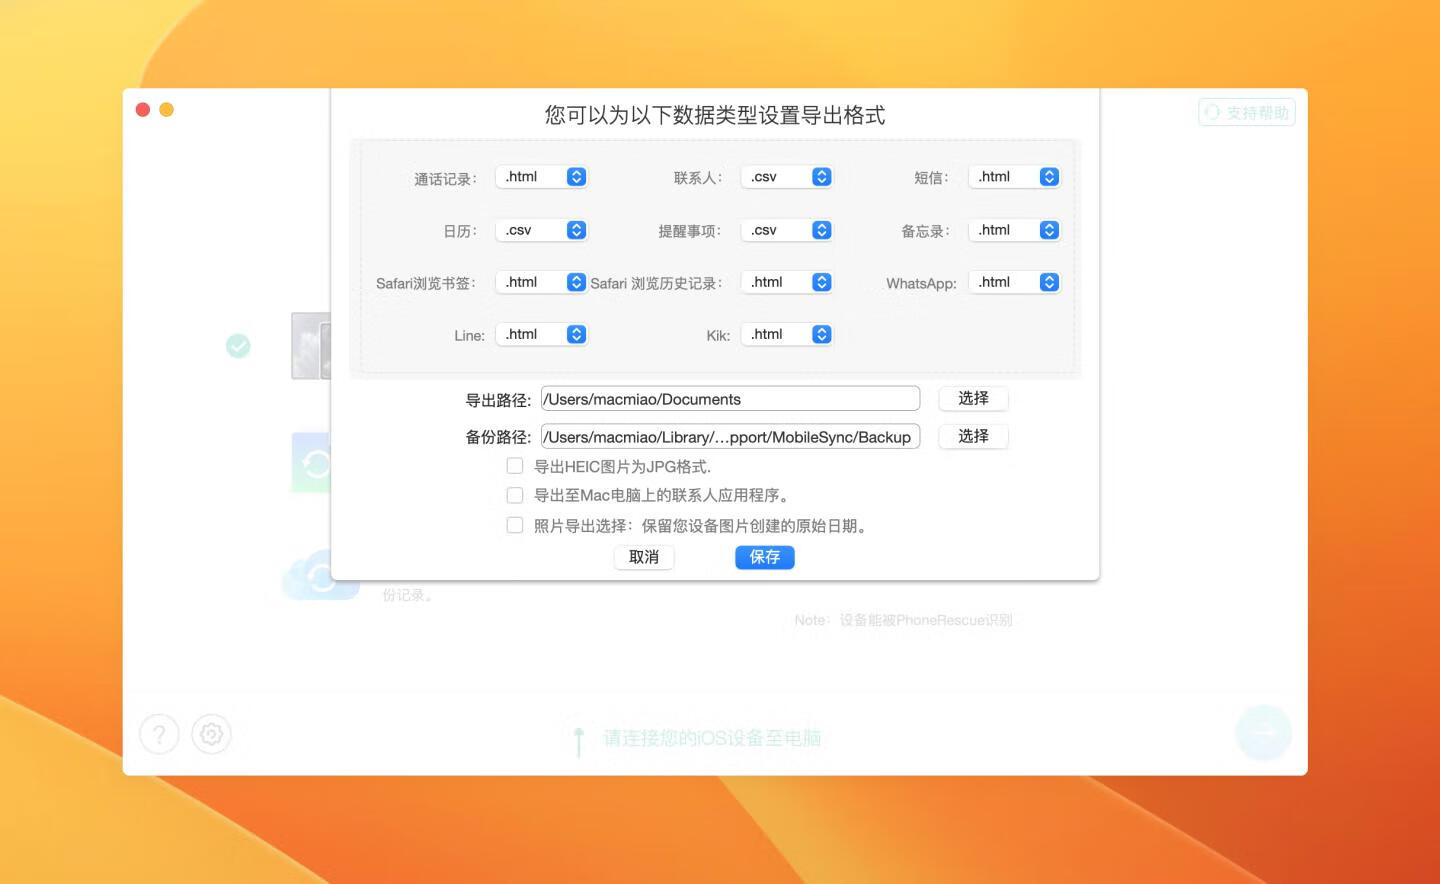Open the 通话记录 format dropdown
This screenshot has height=884, width=1440.
(541, 177)
